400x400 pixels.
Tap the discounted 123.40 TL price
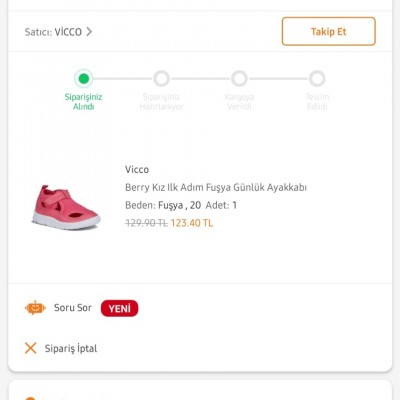192,223
